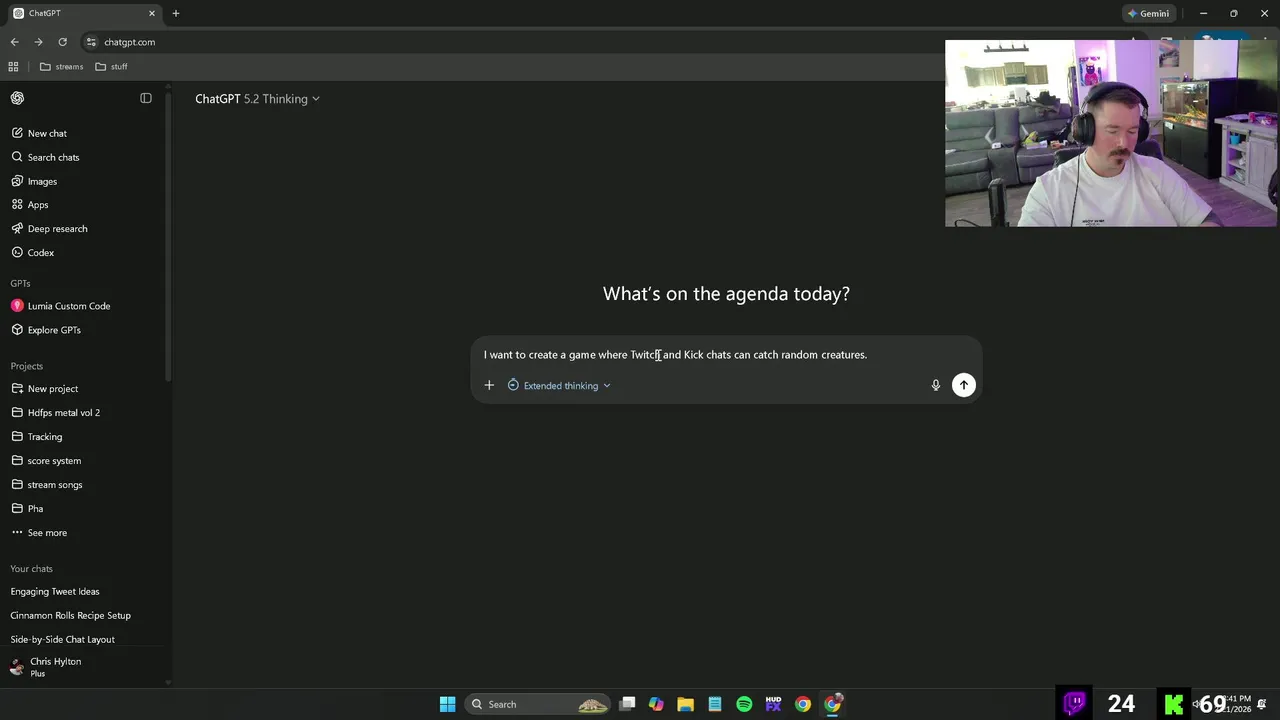Open the streams bookmarks folder
This screenshot has width=1280, height=720.
tap(61, 67)
